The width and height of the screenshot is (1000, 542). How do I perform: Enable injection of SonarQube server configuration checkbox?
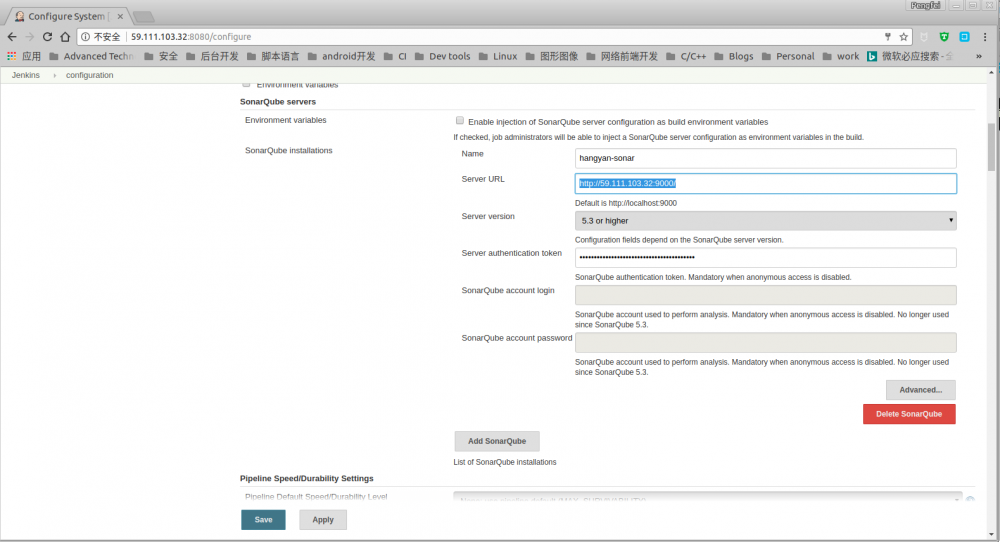tap(460, 121)
